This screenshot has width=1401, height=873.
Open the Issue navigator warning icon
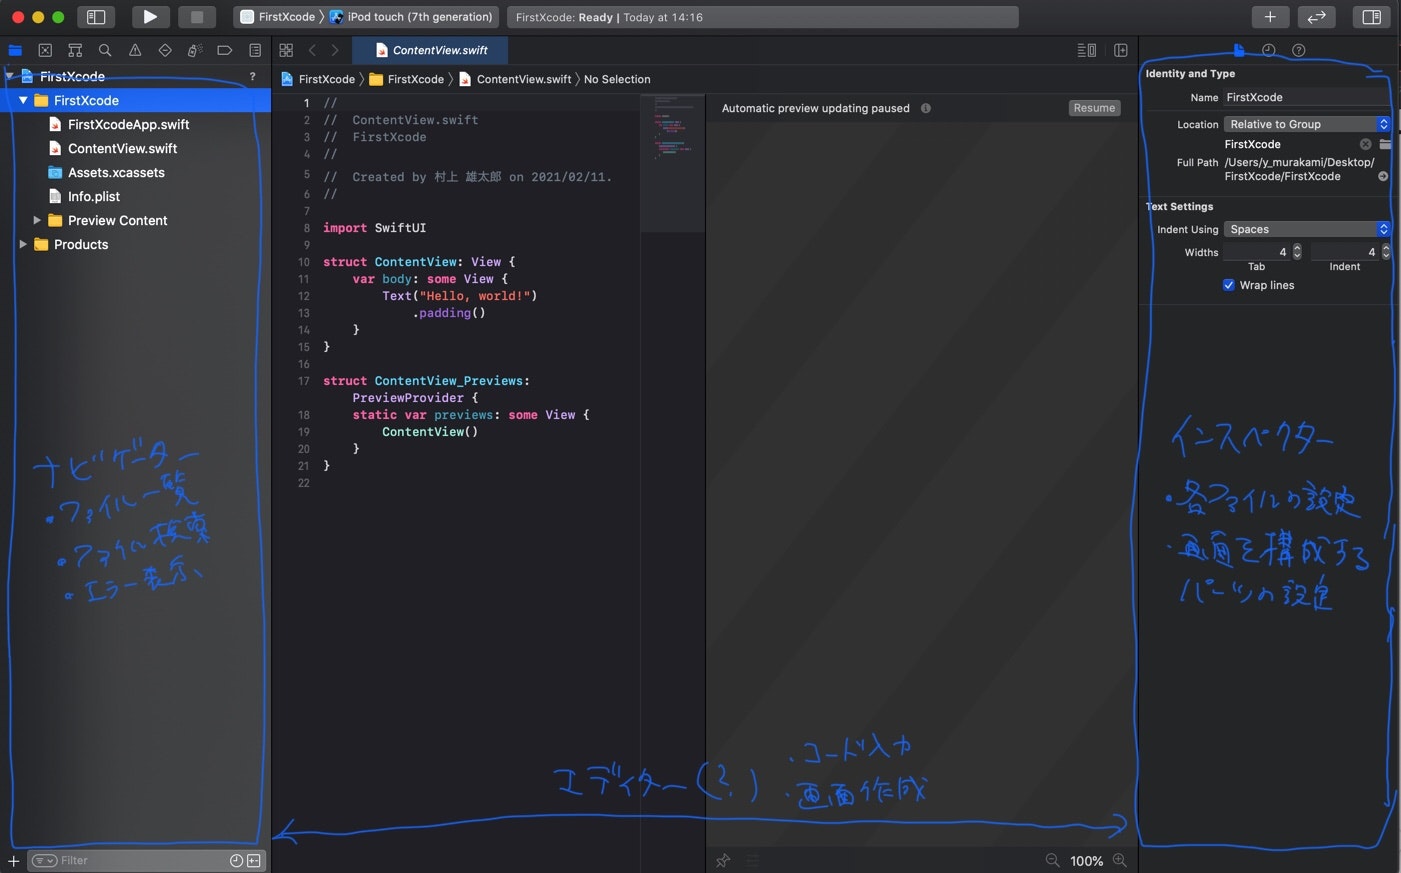tap(135, 50)
